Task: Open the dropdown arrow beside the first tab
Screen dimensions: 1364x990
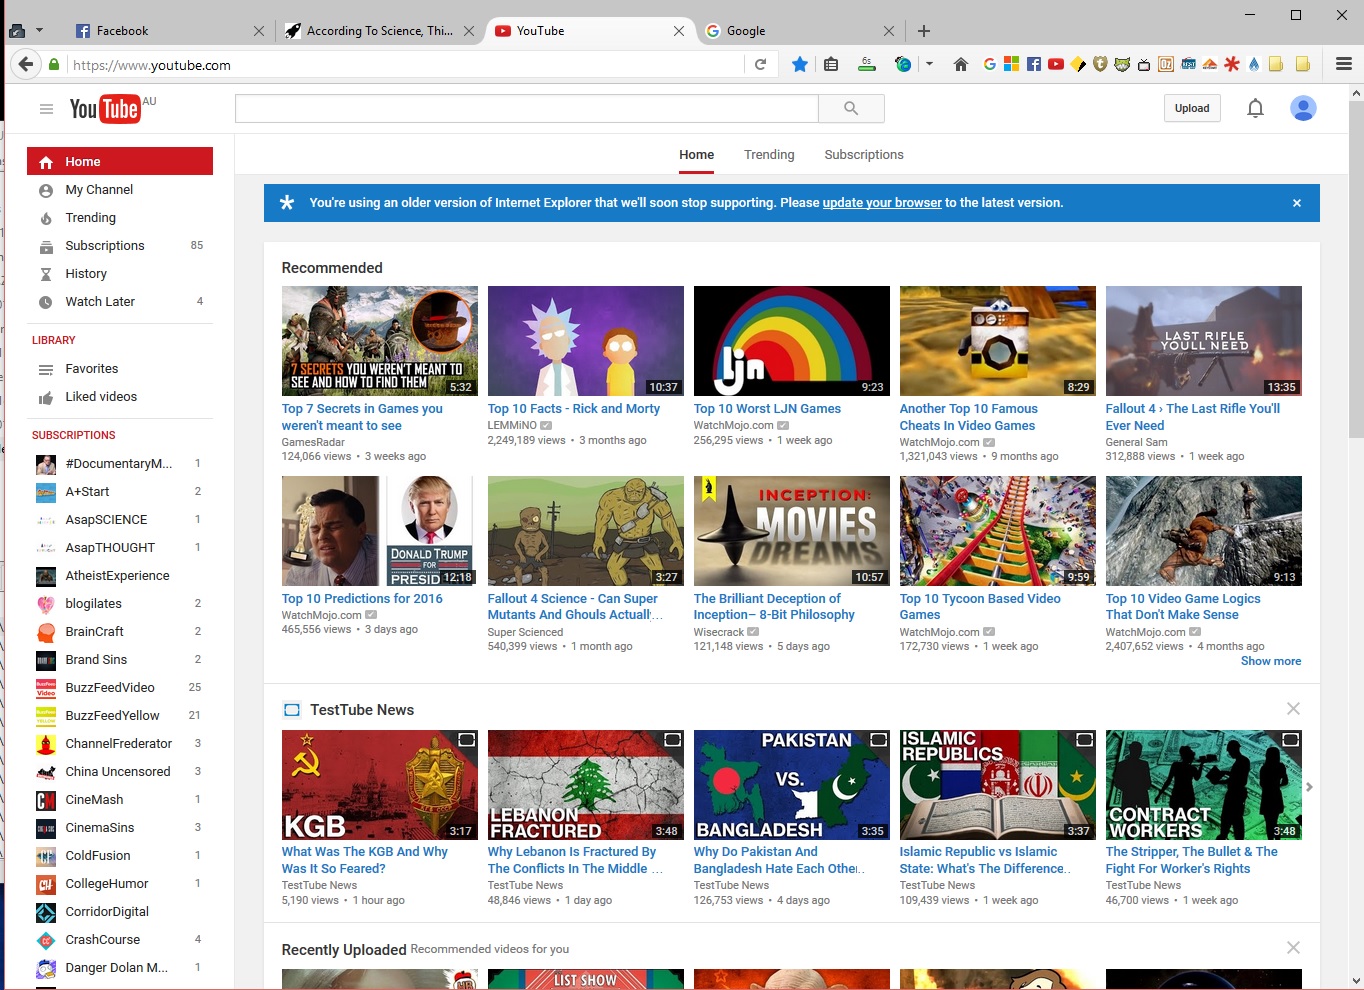Action: [x=39, y=30]
